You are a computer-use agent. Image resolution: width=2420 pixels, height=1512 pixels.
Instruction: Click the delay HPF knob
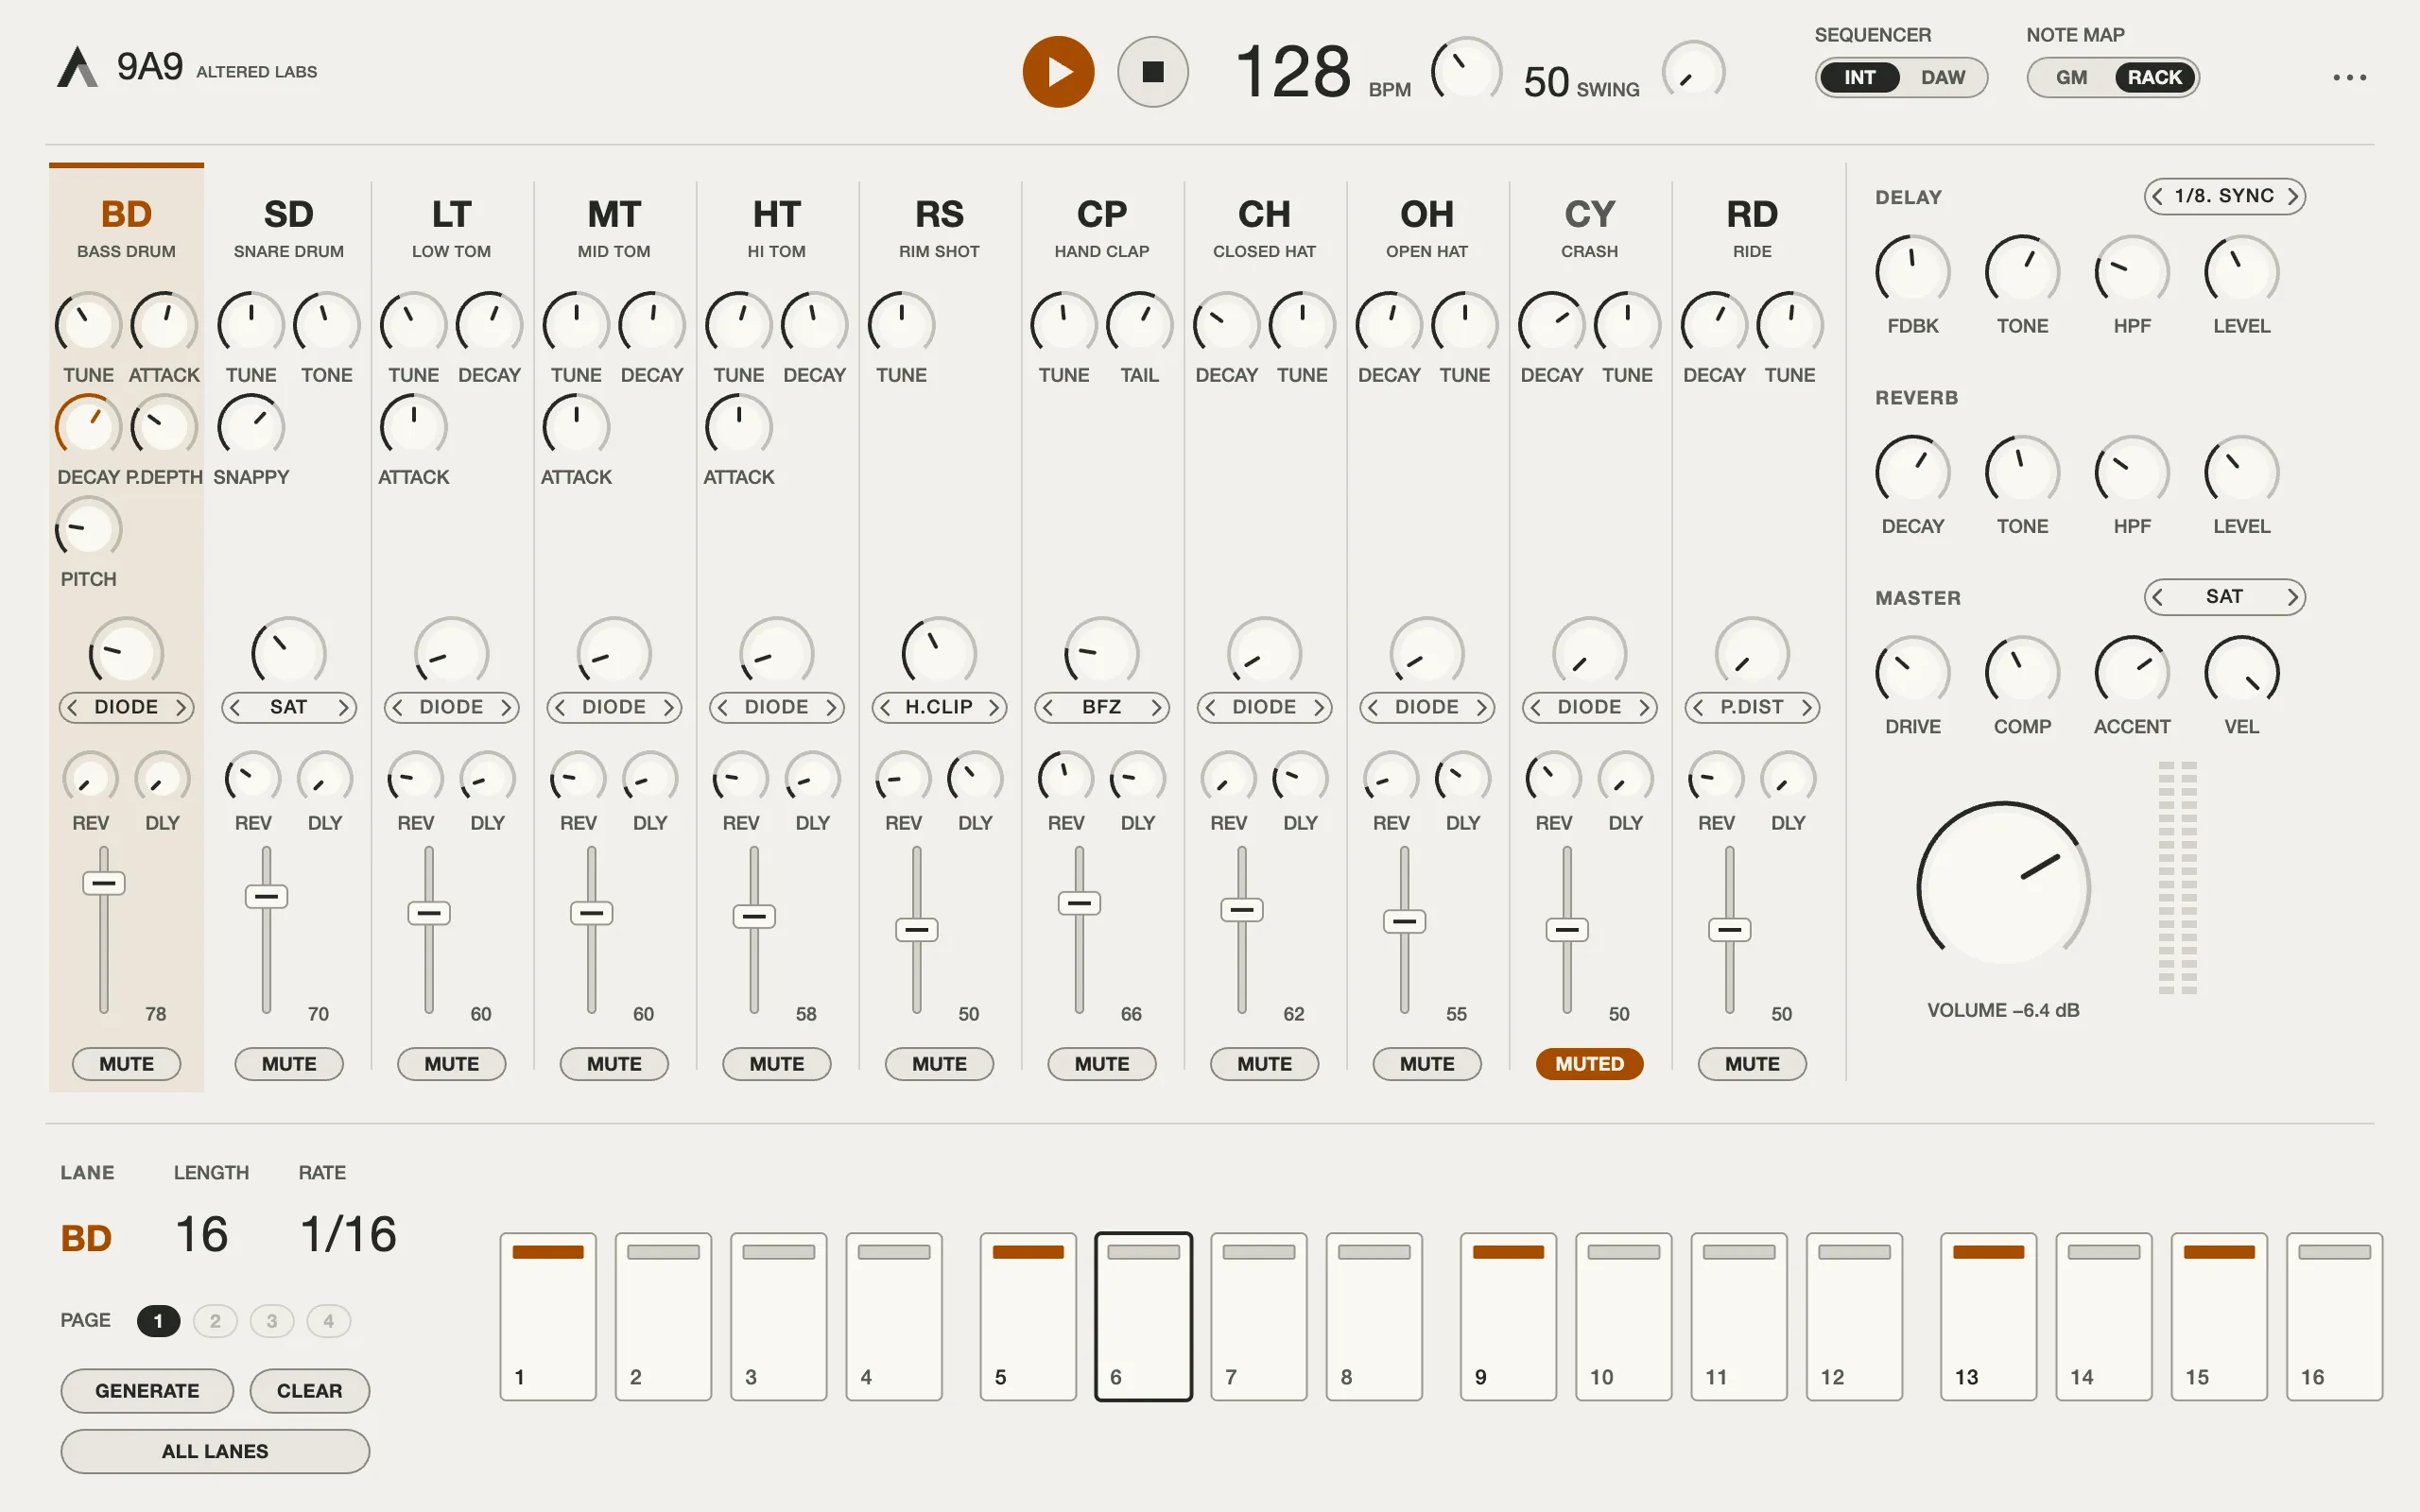[x=2132, y=271]
